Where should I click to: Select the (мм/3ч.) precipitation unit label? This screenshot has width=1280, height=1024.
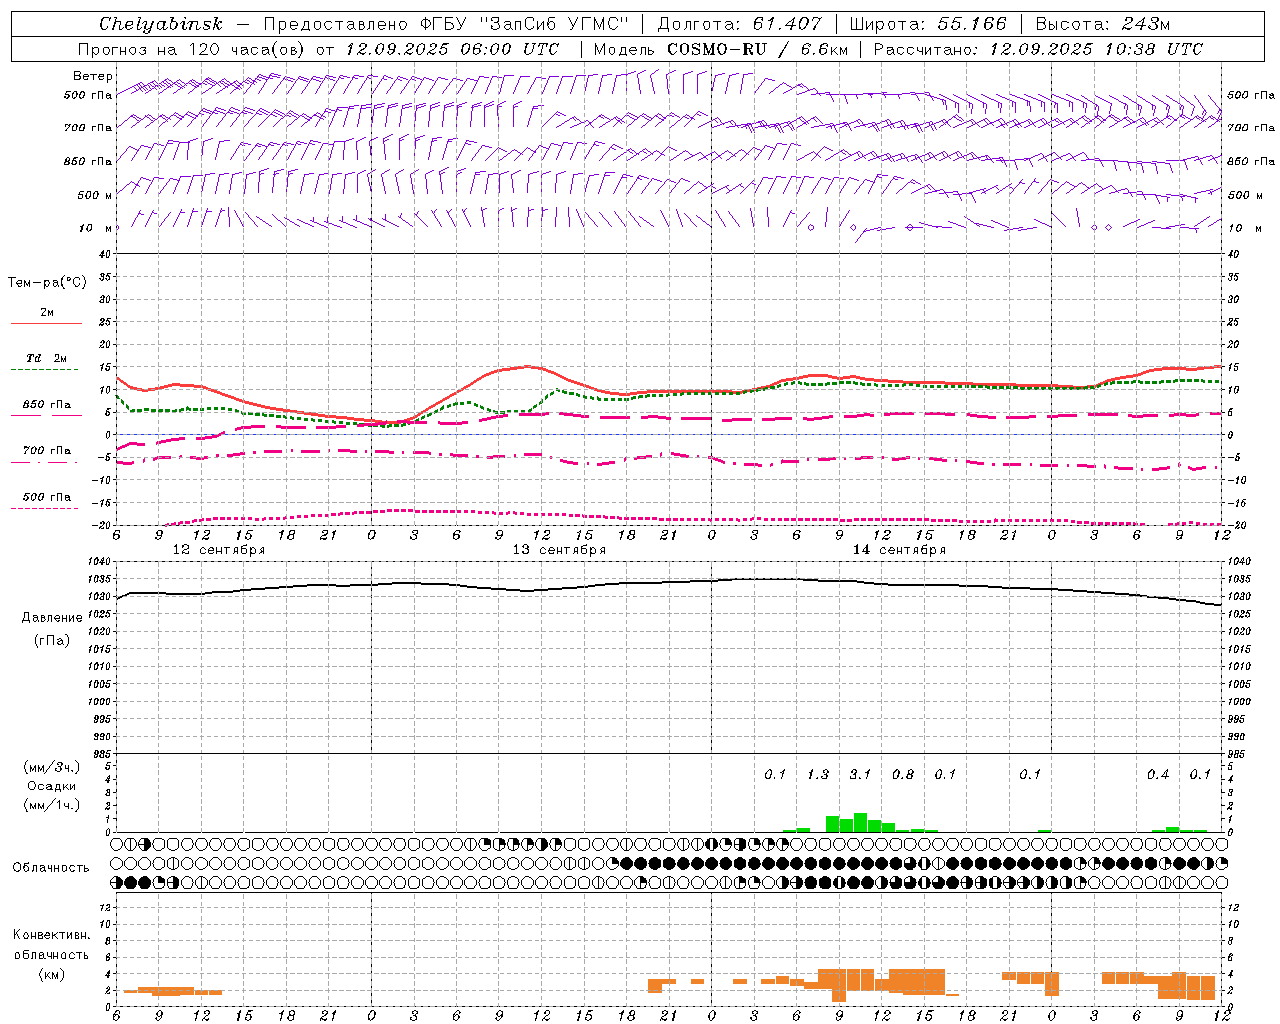52,767
